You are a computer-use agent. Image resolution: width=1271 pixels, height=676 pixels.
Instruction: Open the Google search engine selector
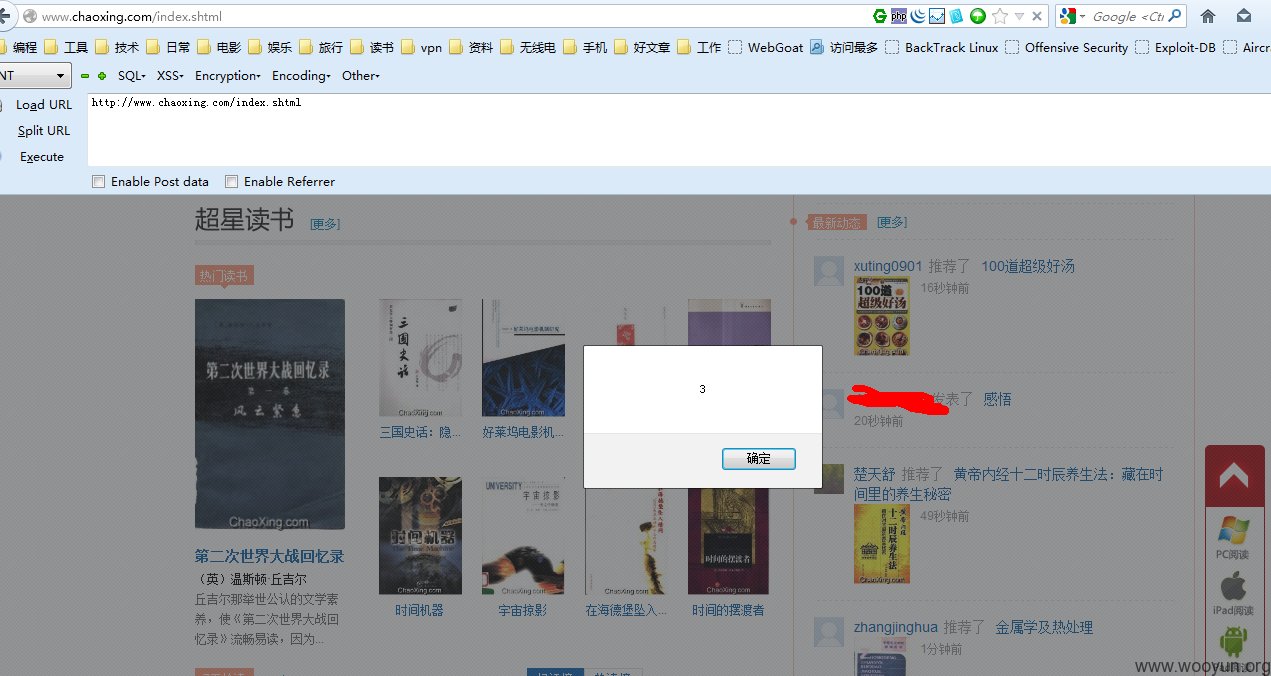point(1073,16)
